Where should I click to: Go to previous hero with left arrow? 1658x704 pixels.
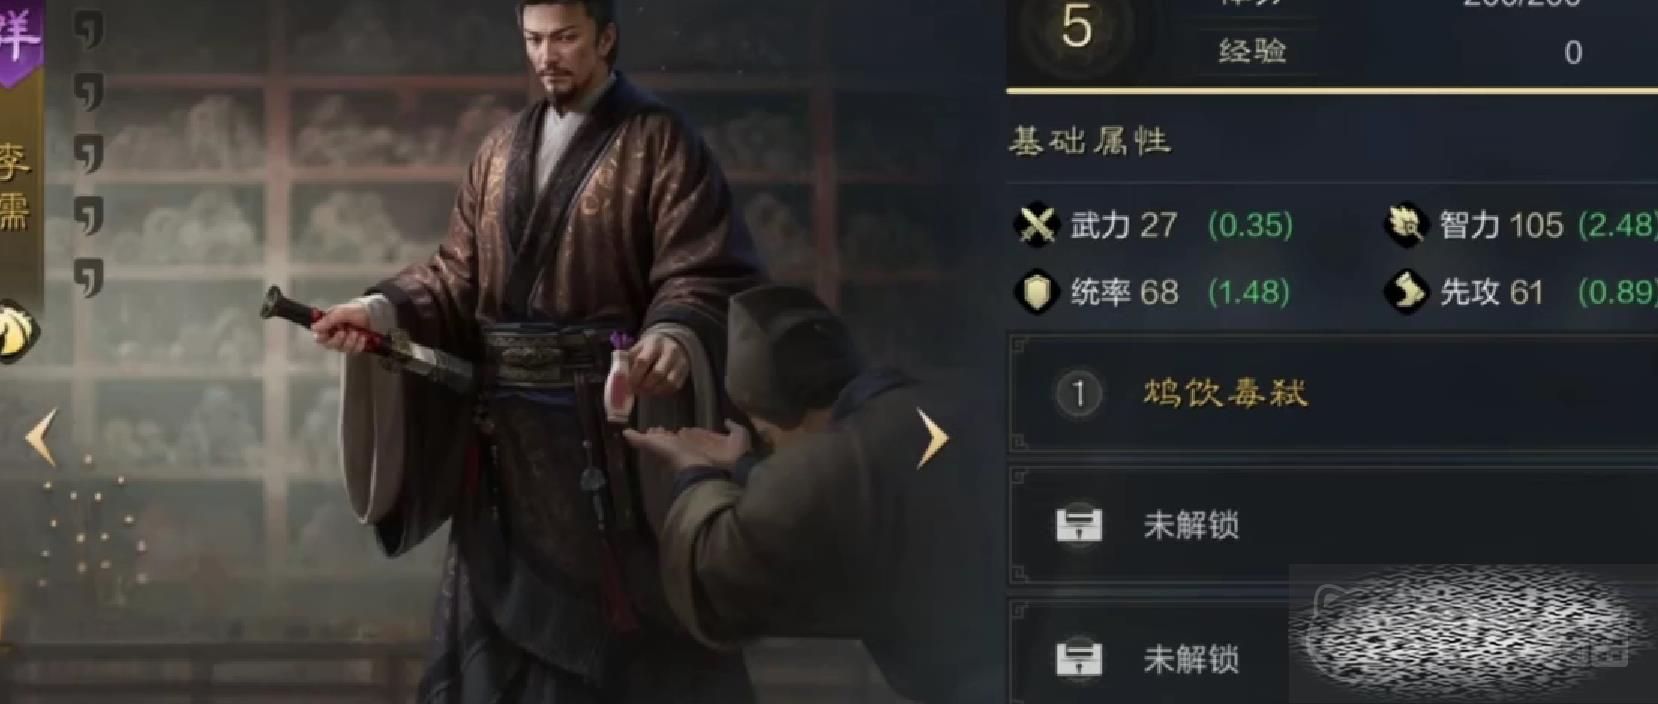pyautogui.click(x=41, y=437)
